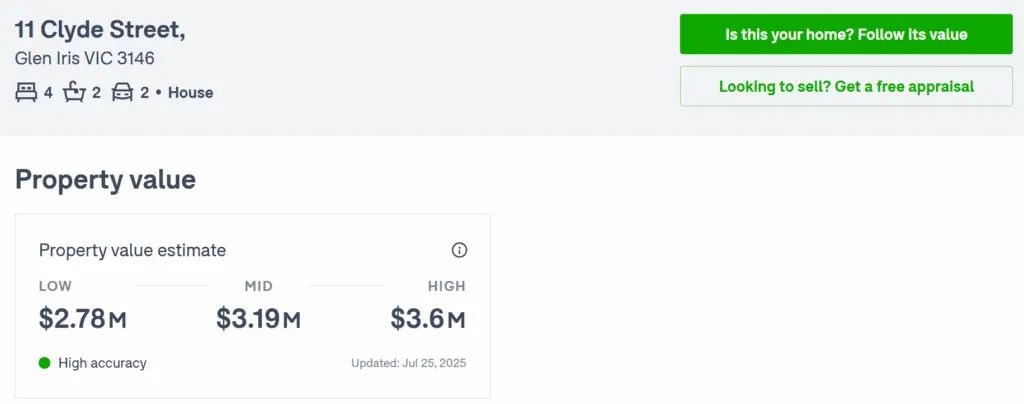The image size is (1024, 404).
Task: Click the car parking spaces icon
Action: point(122,93)
